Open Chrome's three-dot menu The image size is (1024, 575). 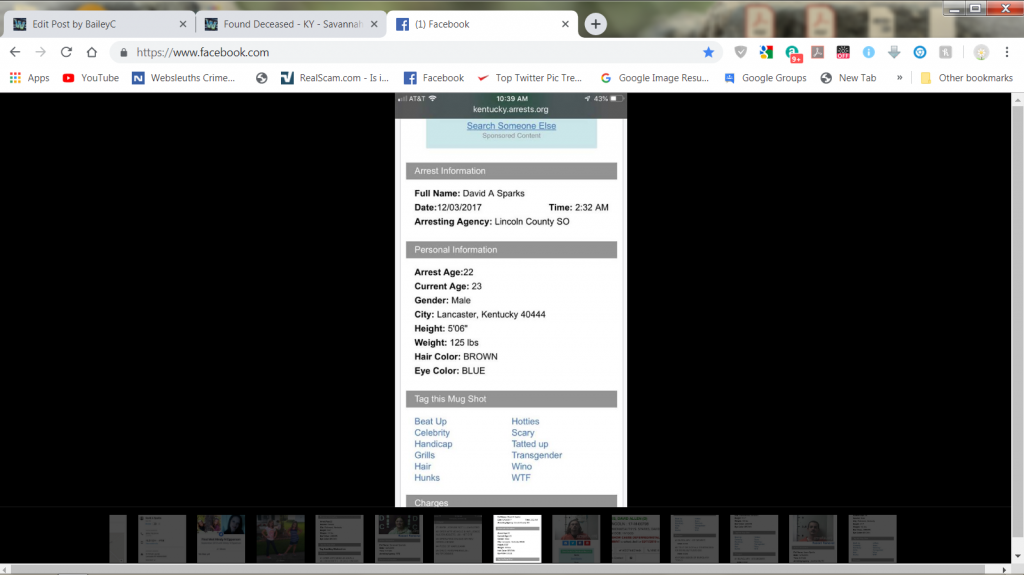[x=1008, y=52]
